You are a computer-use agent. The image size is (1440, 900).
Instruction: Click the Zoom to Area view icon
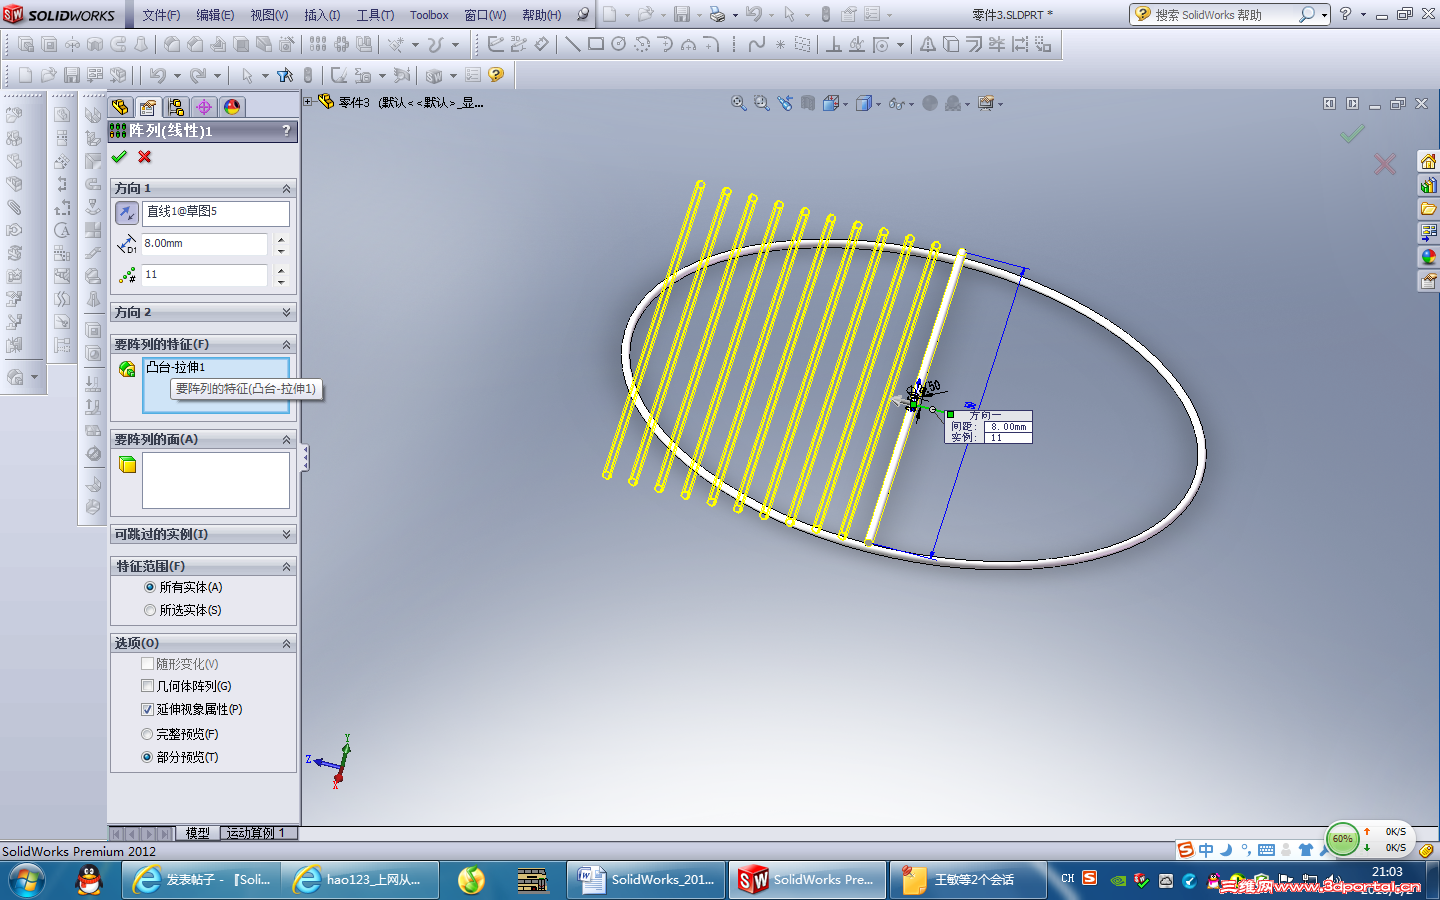click(762, 103)
